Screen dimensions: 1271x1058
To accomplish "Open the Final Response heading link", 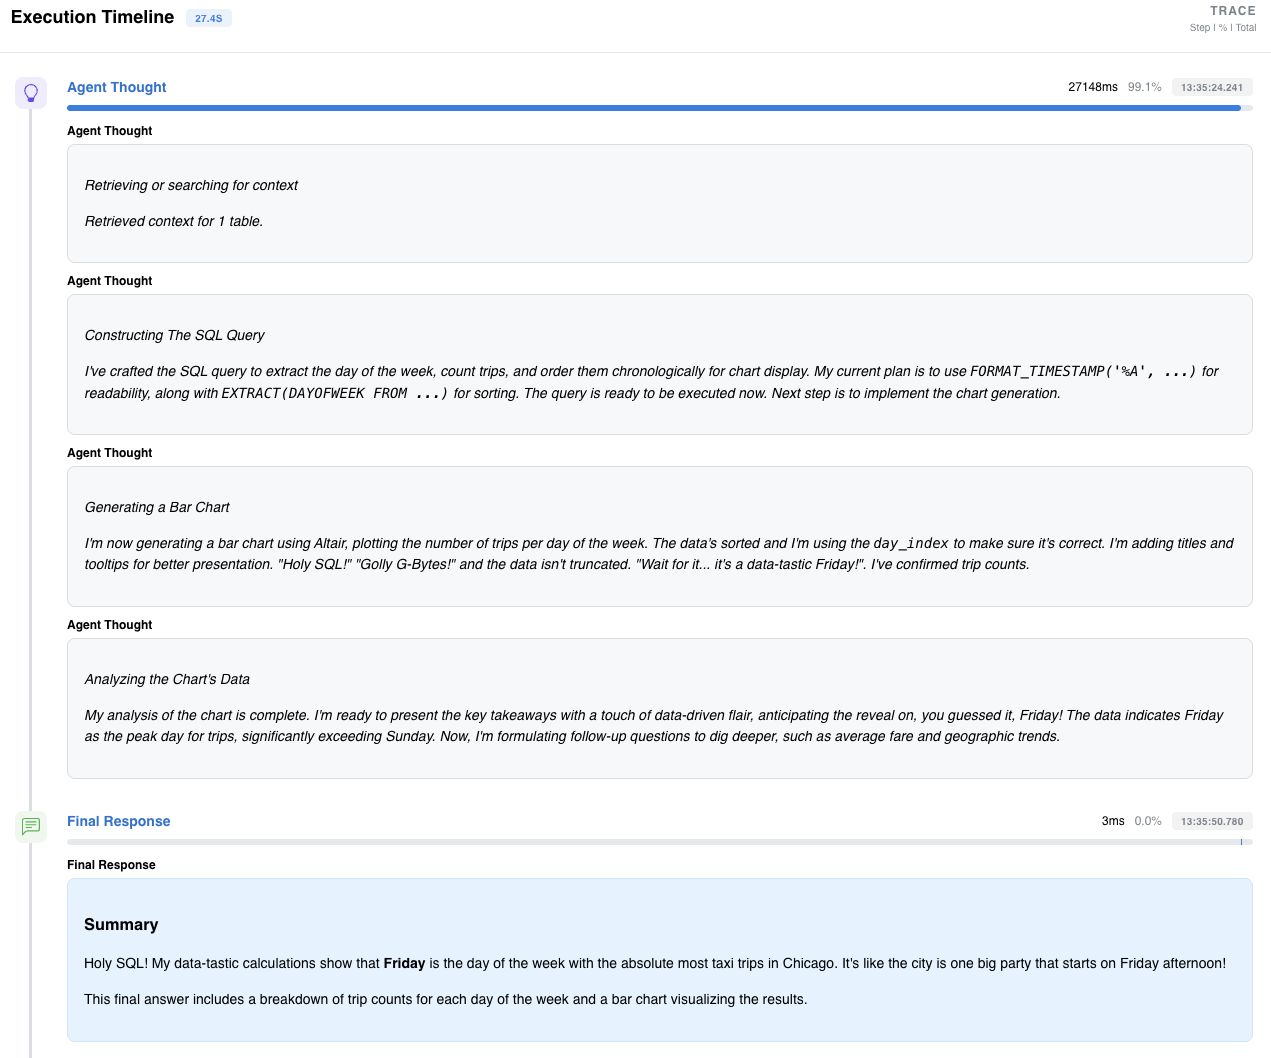I will 118,821.
